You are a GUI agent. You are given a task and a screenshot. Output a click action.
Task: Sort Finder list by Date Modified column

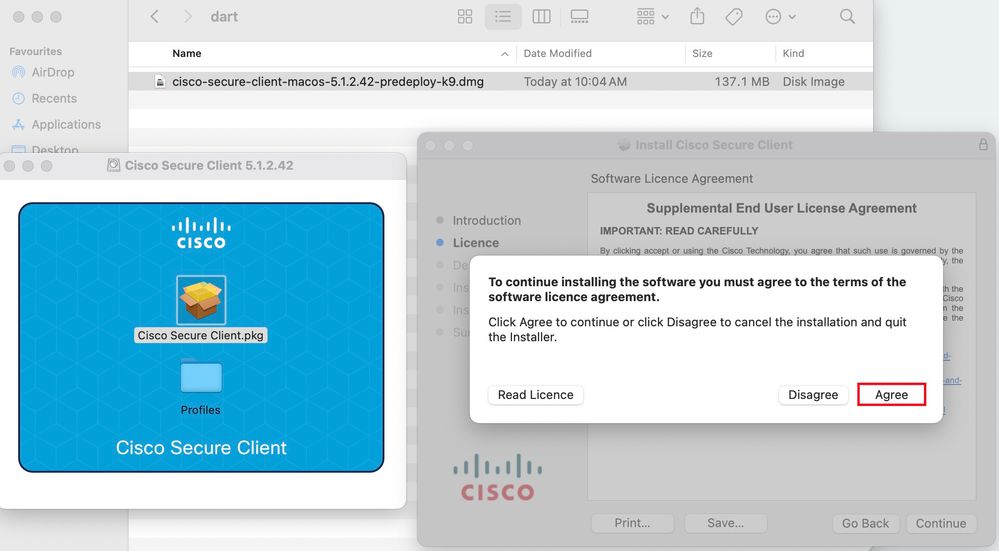pyautogui.click(x=557, y=54)
